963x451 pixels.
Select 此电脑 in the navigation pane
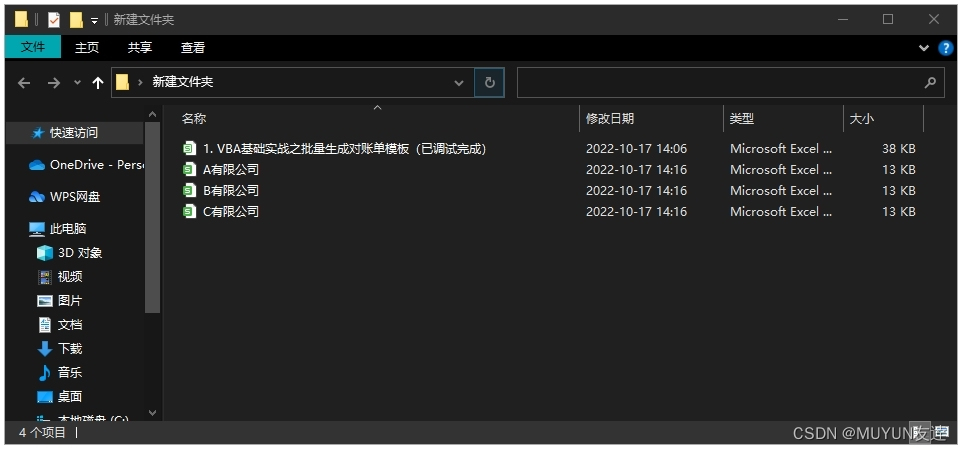point(68,229)
